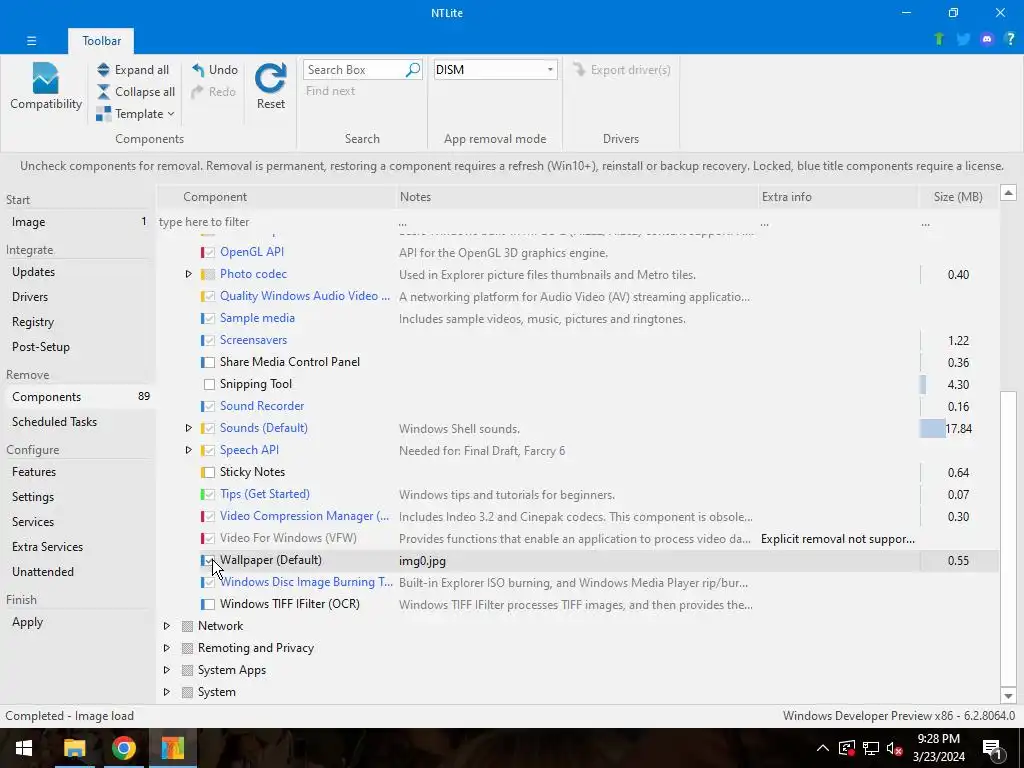Click Find next
The width and height of the screenshot is (1024, 768).
[330, 91]
